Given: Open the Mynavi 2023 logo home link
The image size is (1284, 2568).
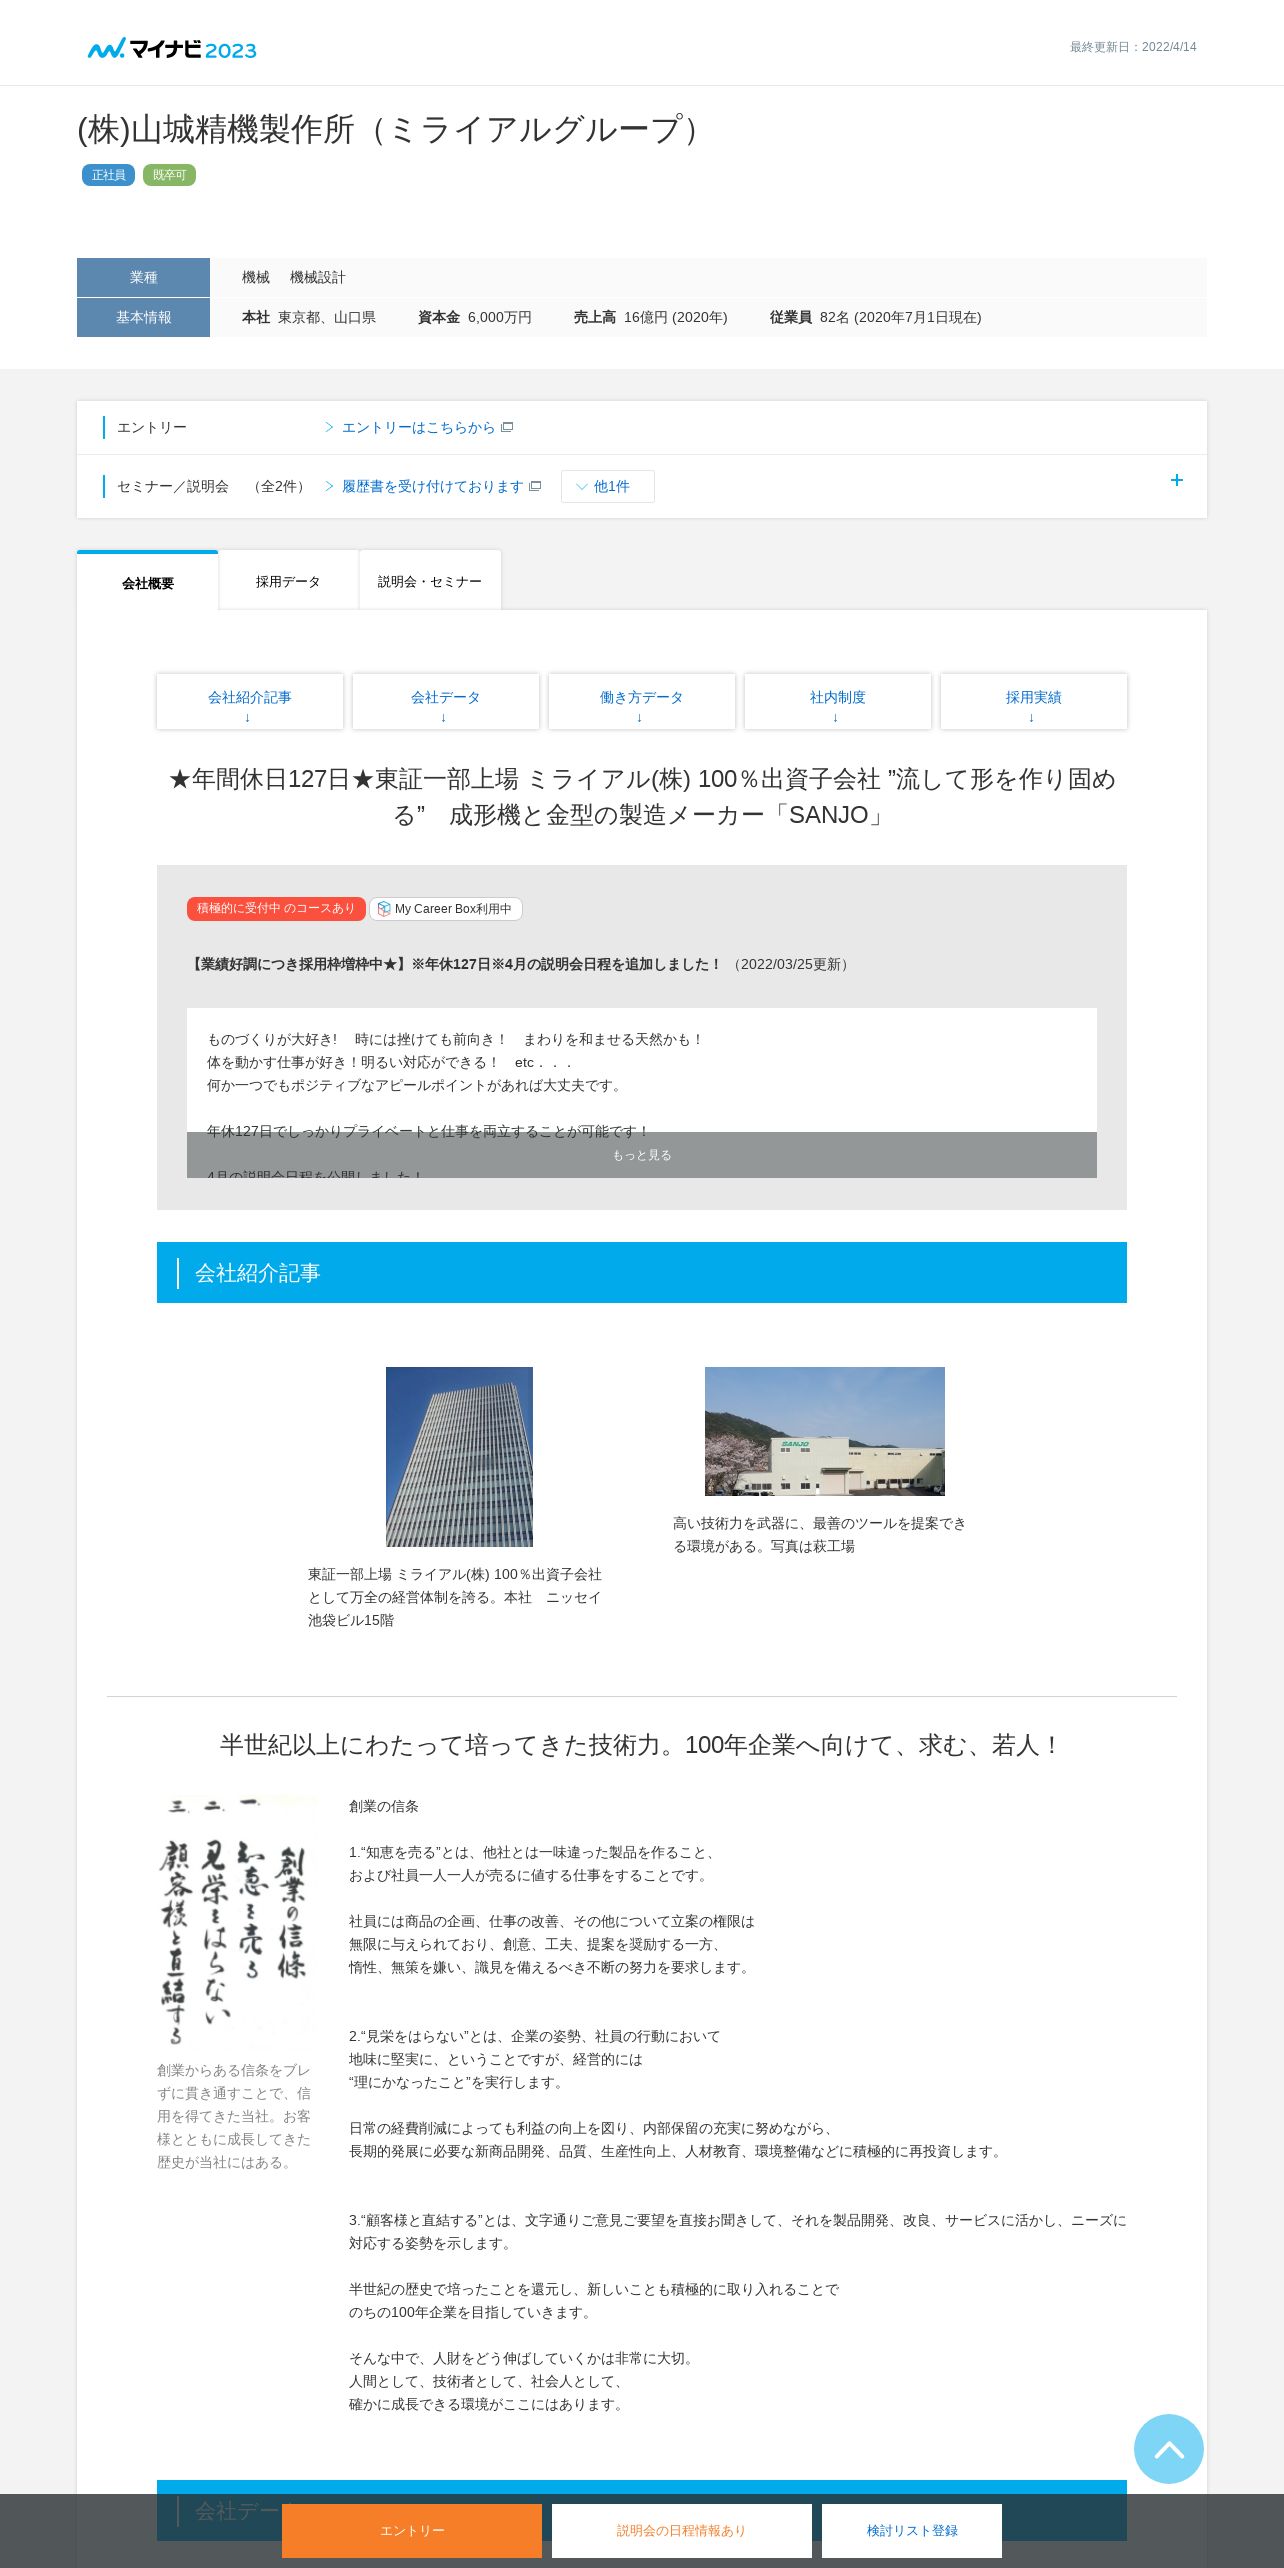Looking at the screenshot, I should pos(172,49).
